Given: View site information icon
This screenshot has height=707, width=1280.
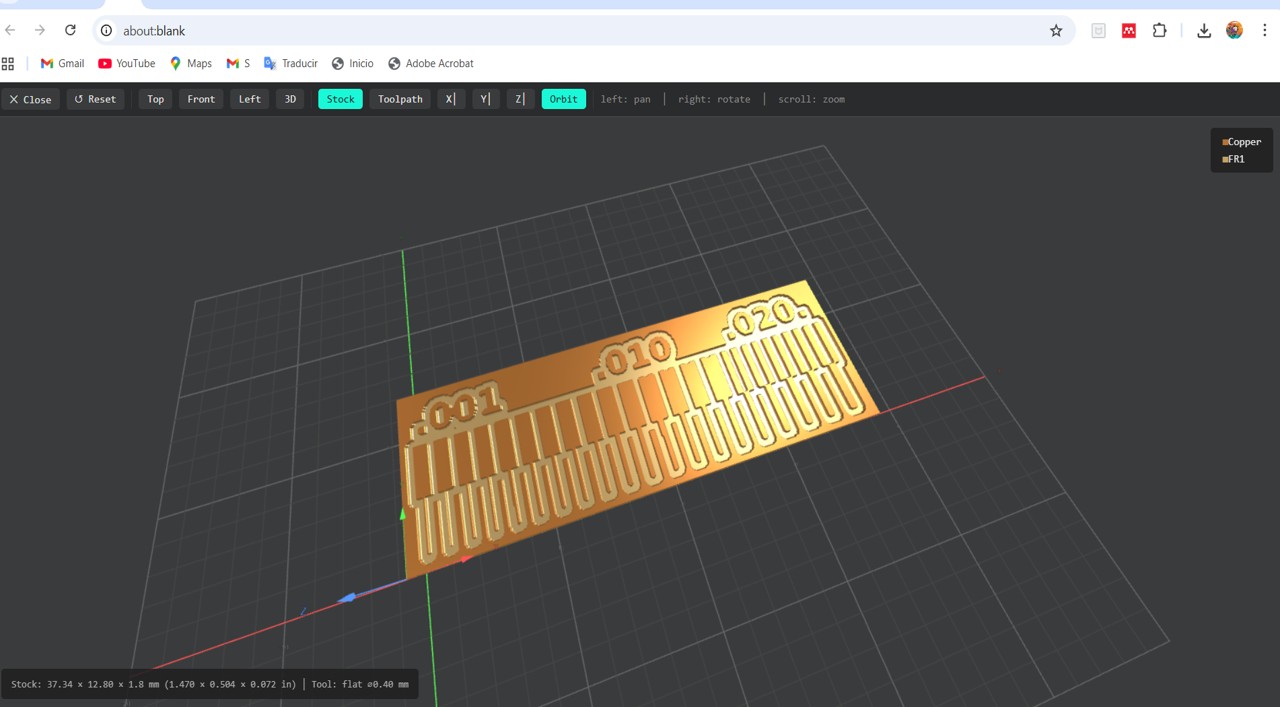Looking at the screenshot, I should point(107,31).
